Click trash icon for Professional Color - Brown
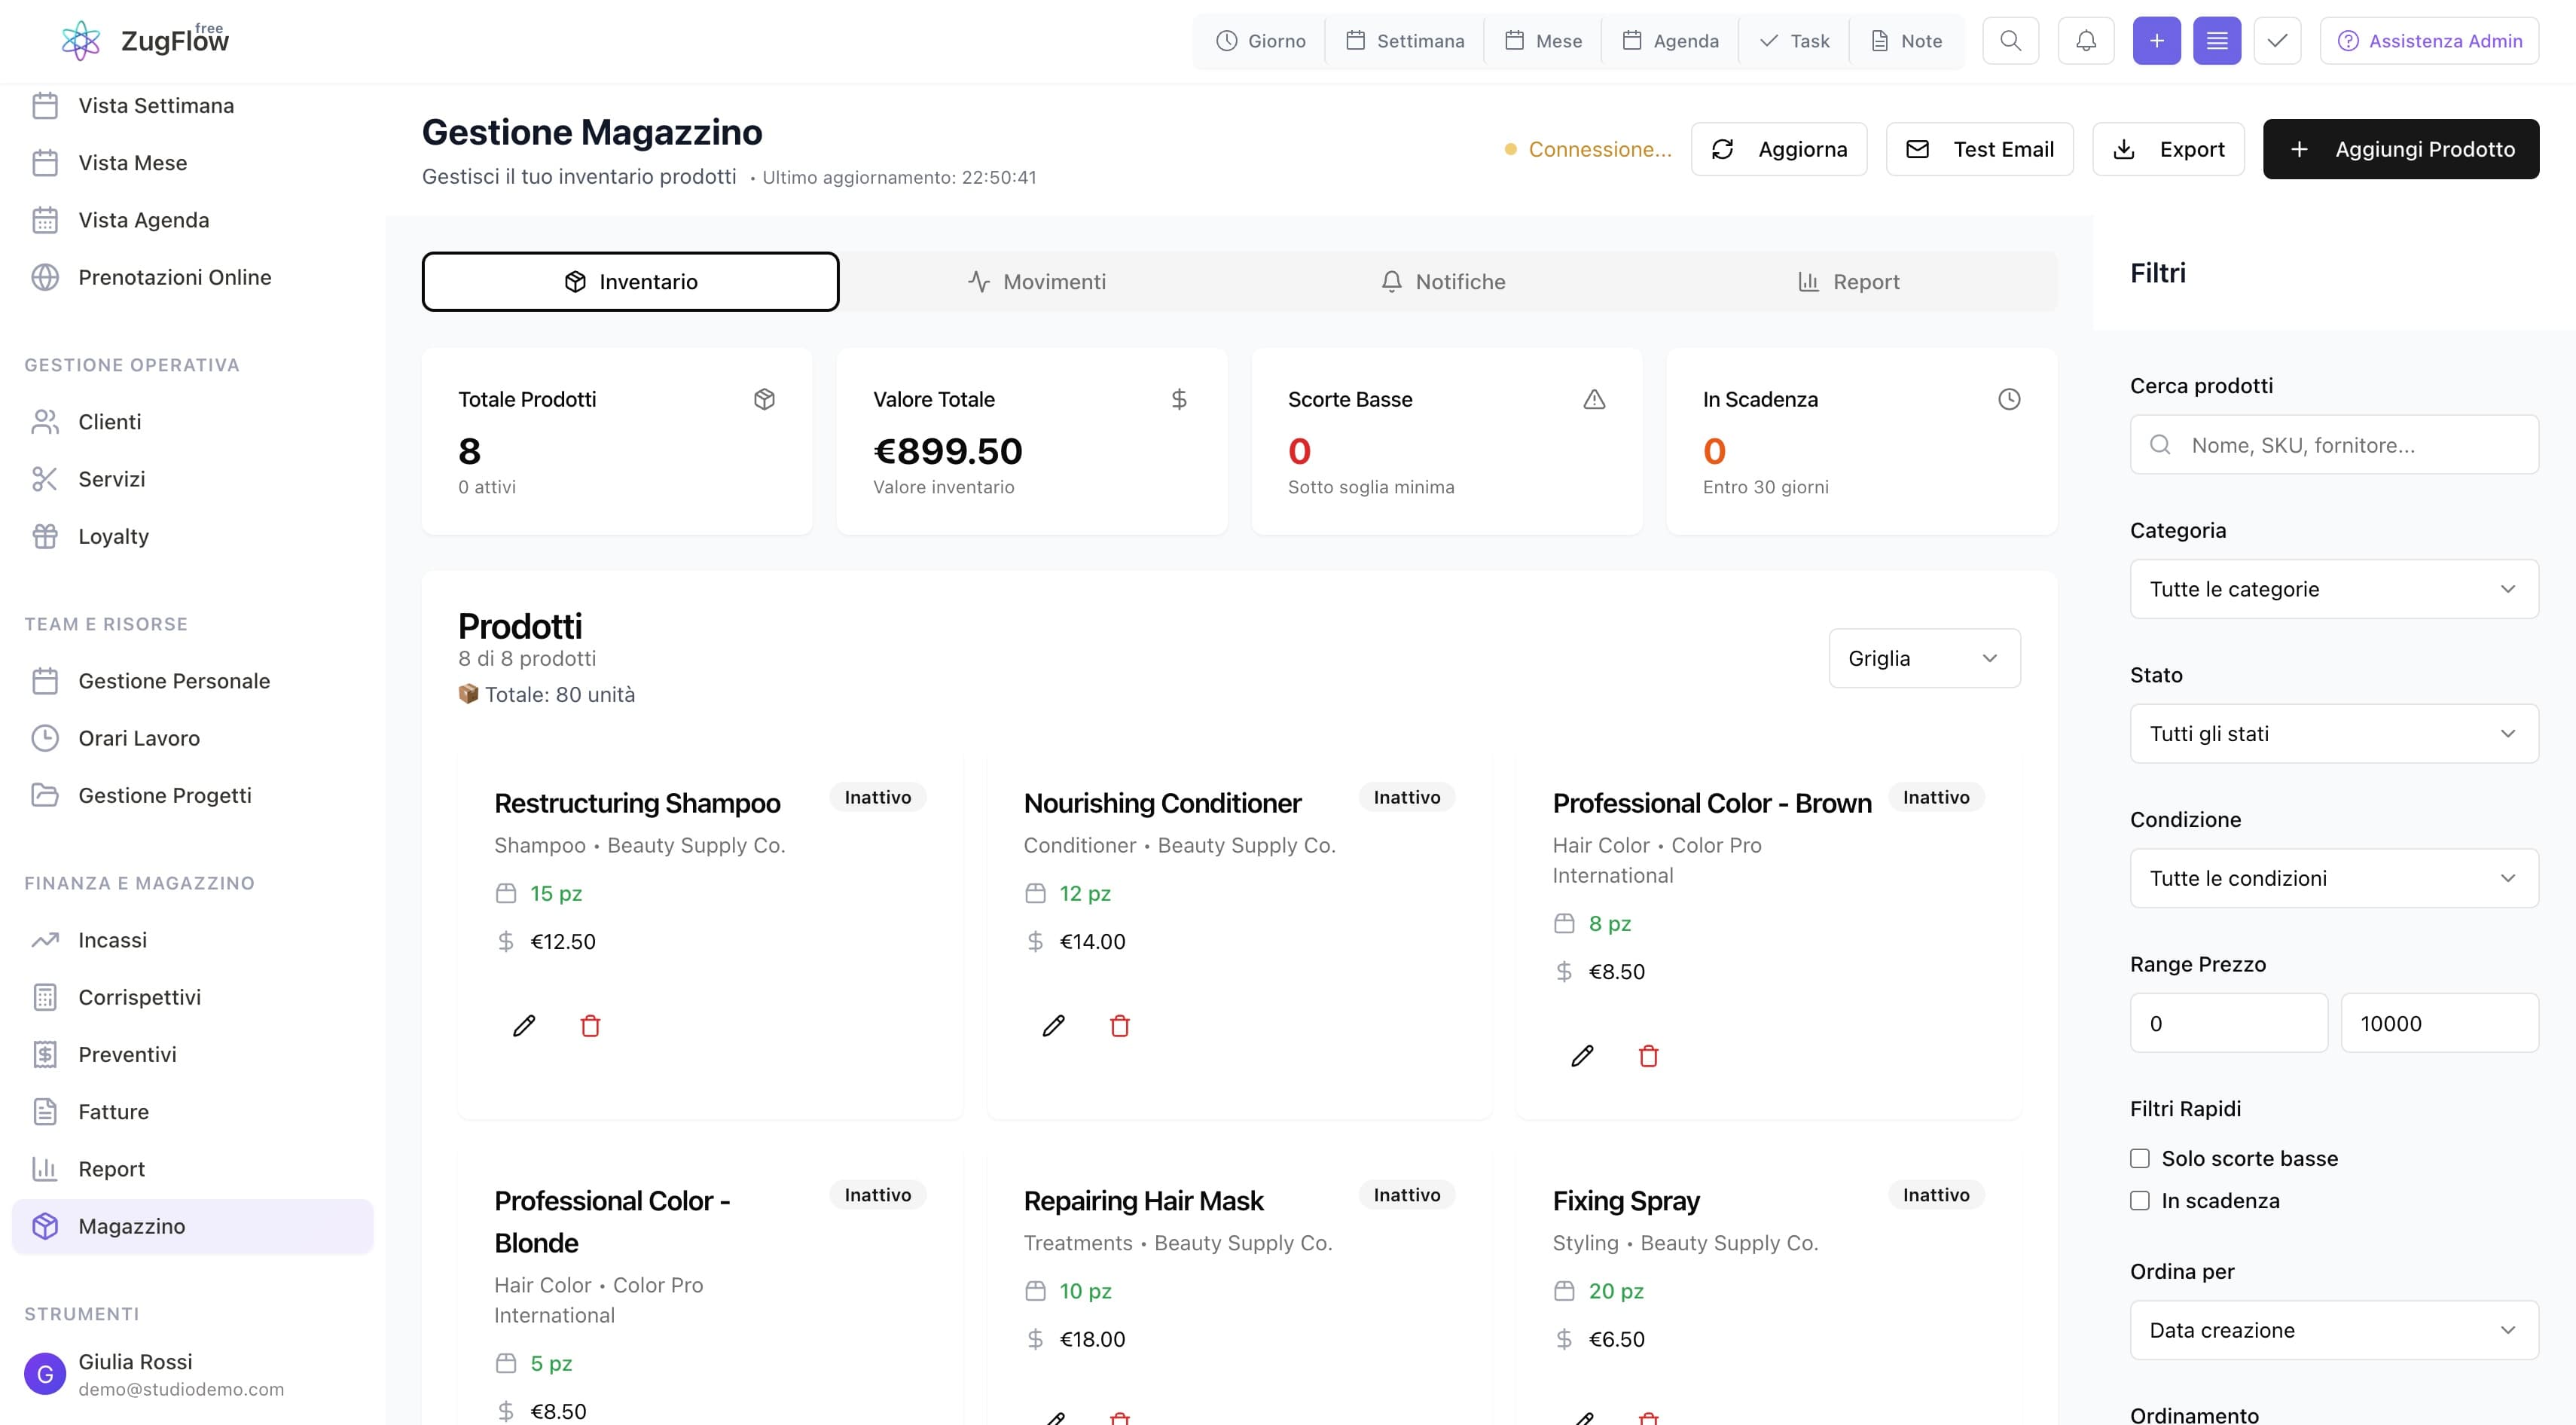Viewport: 2576px width, 1425px height. [1648, 1056]
